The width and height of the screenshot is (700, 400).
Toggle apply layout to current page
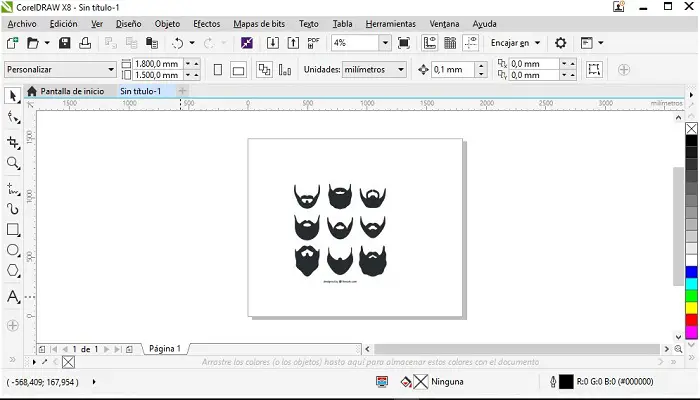pos(285,70)
